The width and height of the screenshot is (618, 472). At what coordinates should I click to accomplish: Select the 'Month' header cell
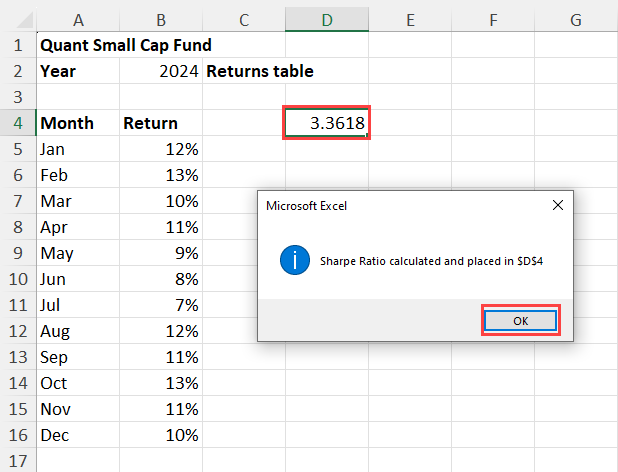[78, 123]
